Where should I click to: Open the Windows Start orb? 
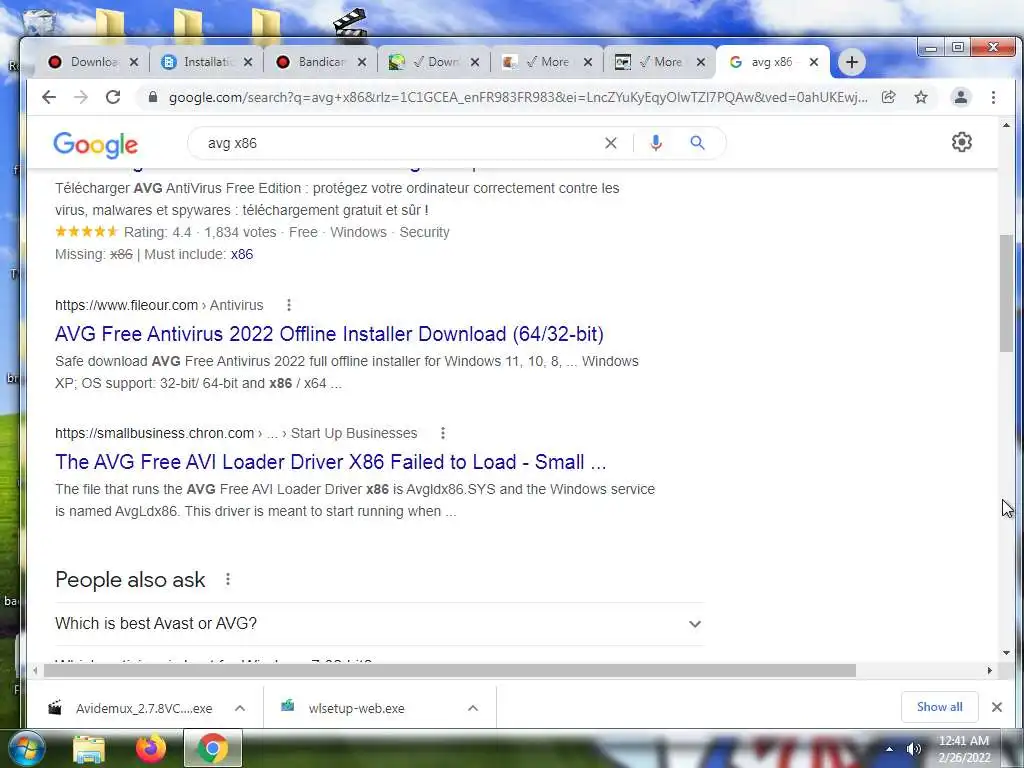(26, 748)
